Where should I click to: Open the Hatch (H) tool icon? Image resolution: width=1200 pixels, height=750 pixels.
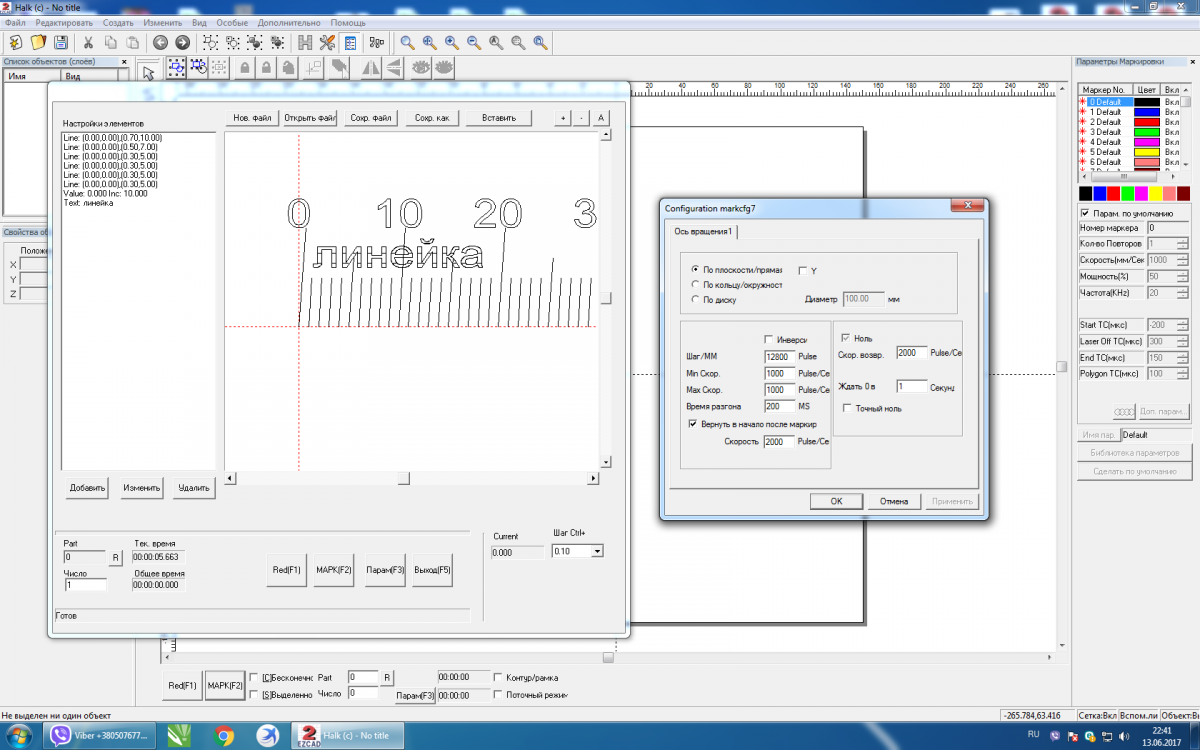304,42
